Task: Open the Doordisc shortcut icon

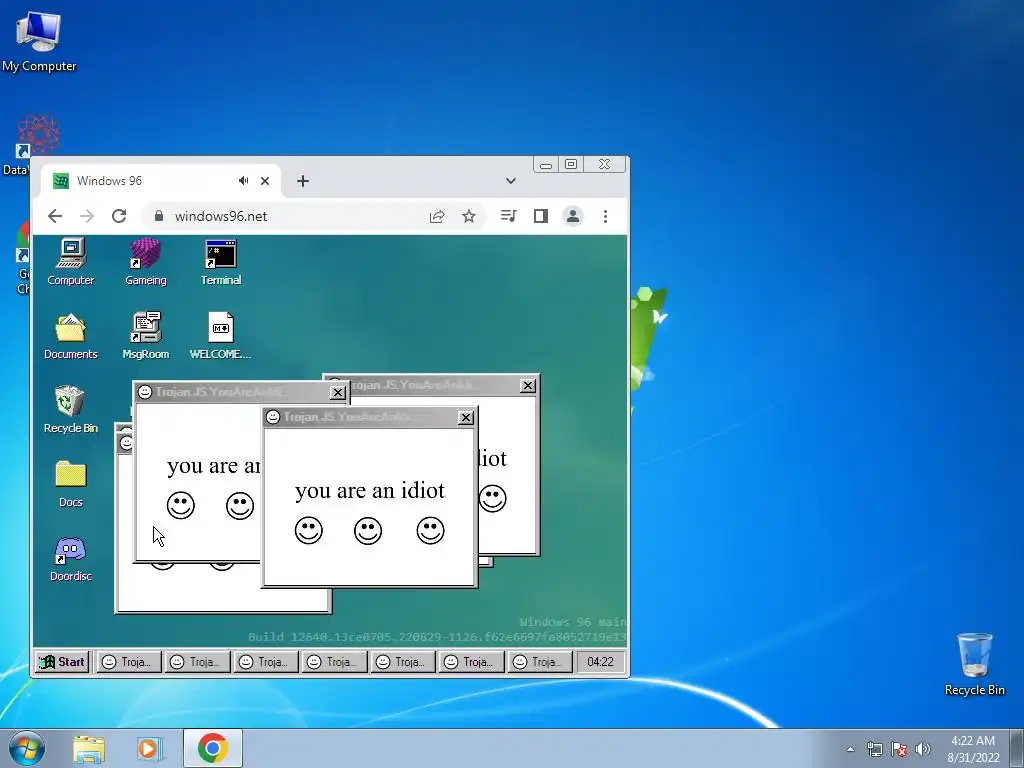Action: tap(71, 558)
